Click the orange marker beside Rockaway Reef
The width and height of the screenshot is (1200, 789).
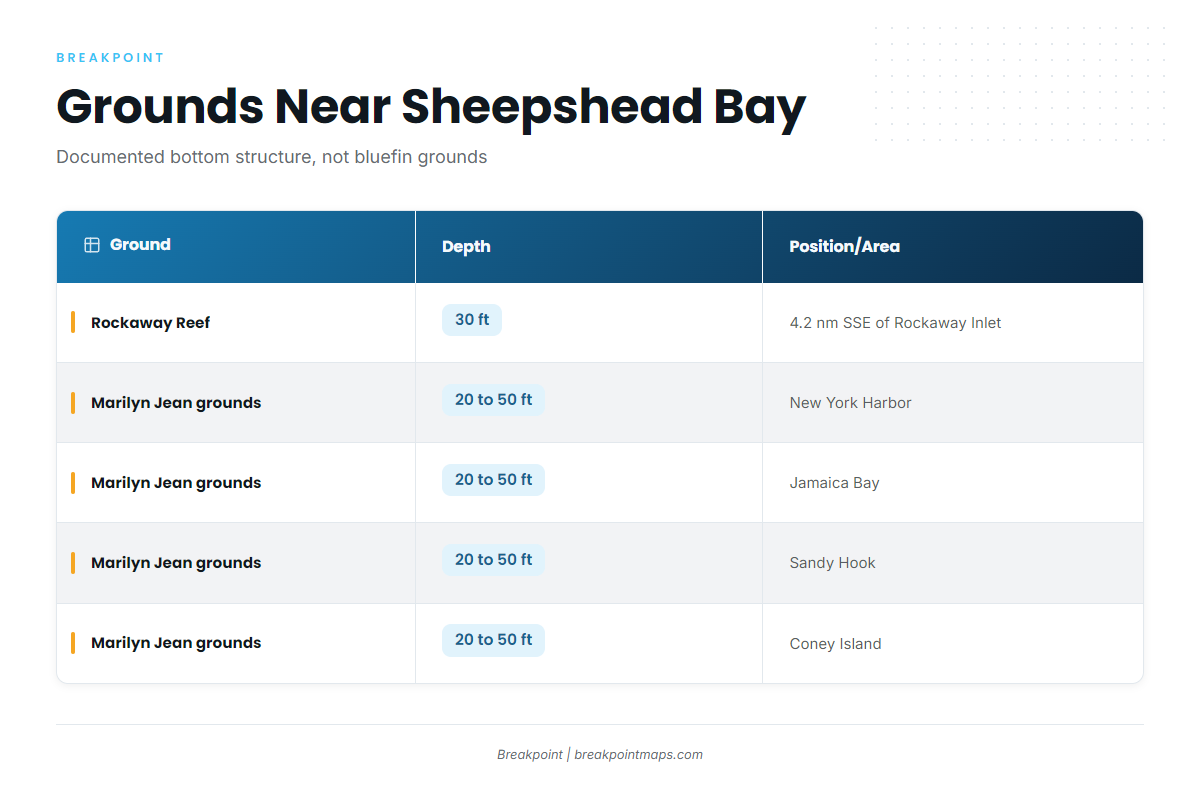click(73, 322)
